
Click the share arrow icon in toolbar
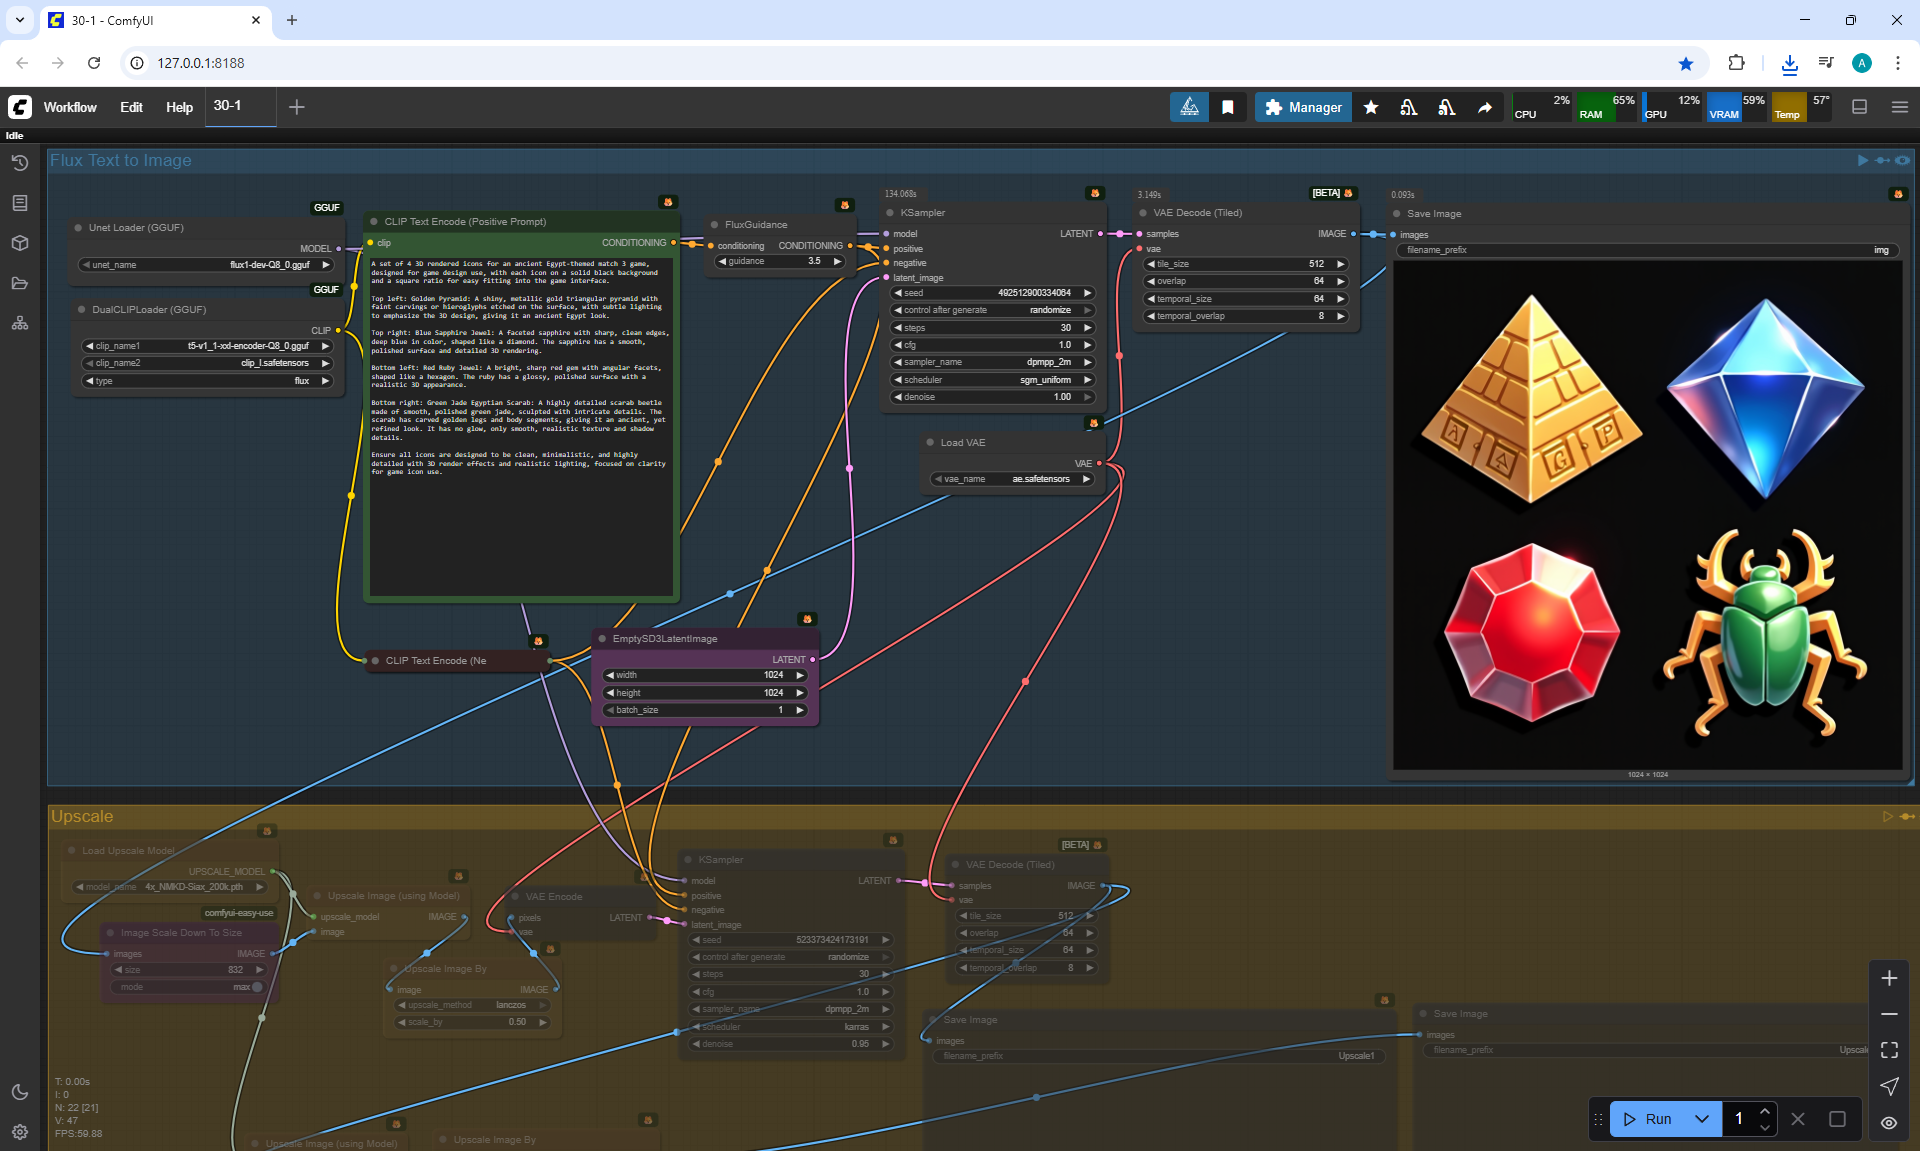1485,107
